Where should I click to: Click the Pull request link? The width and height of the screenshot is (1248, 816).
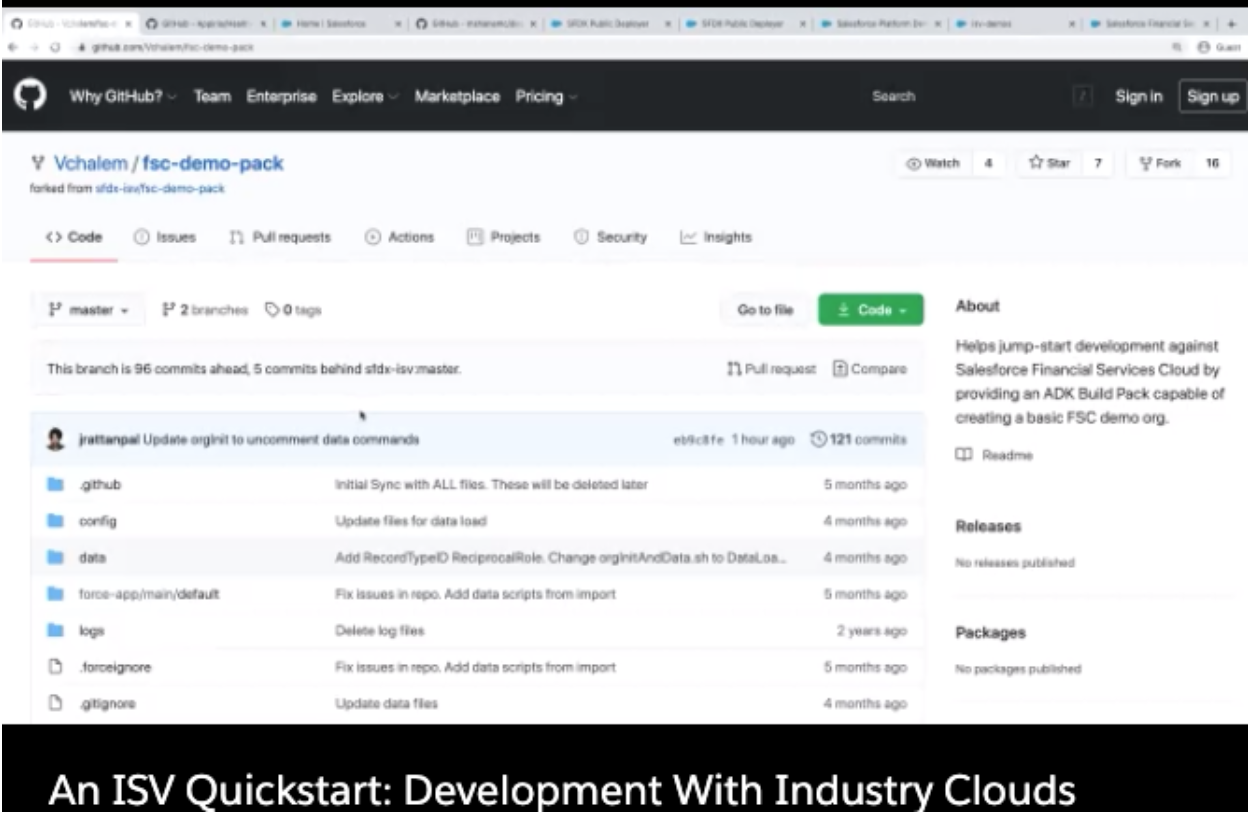pyautogui.click(x=772, y=369)
